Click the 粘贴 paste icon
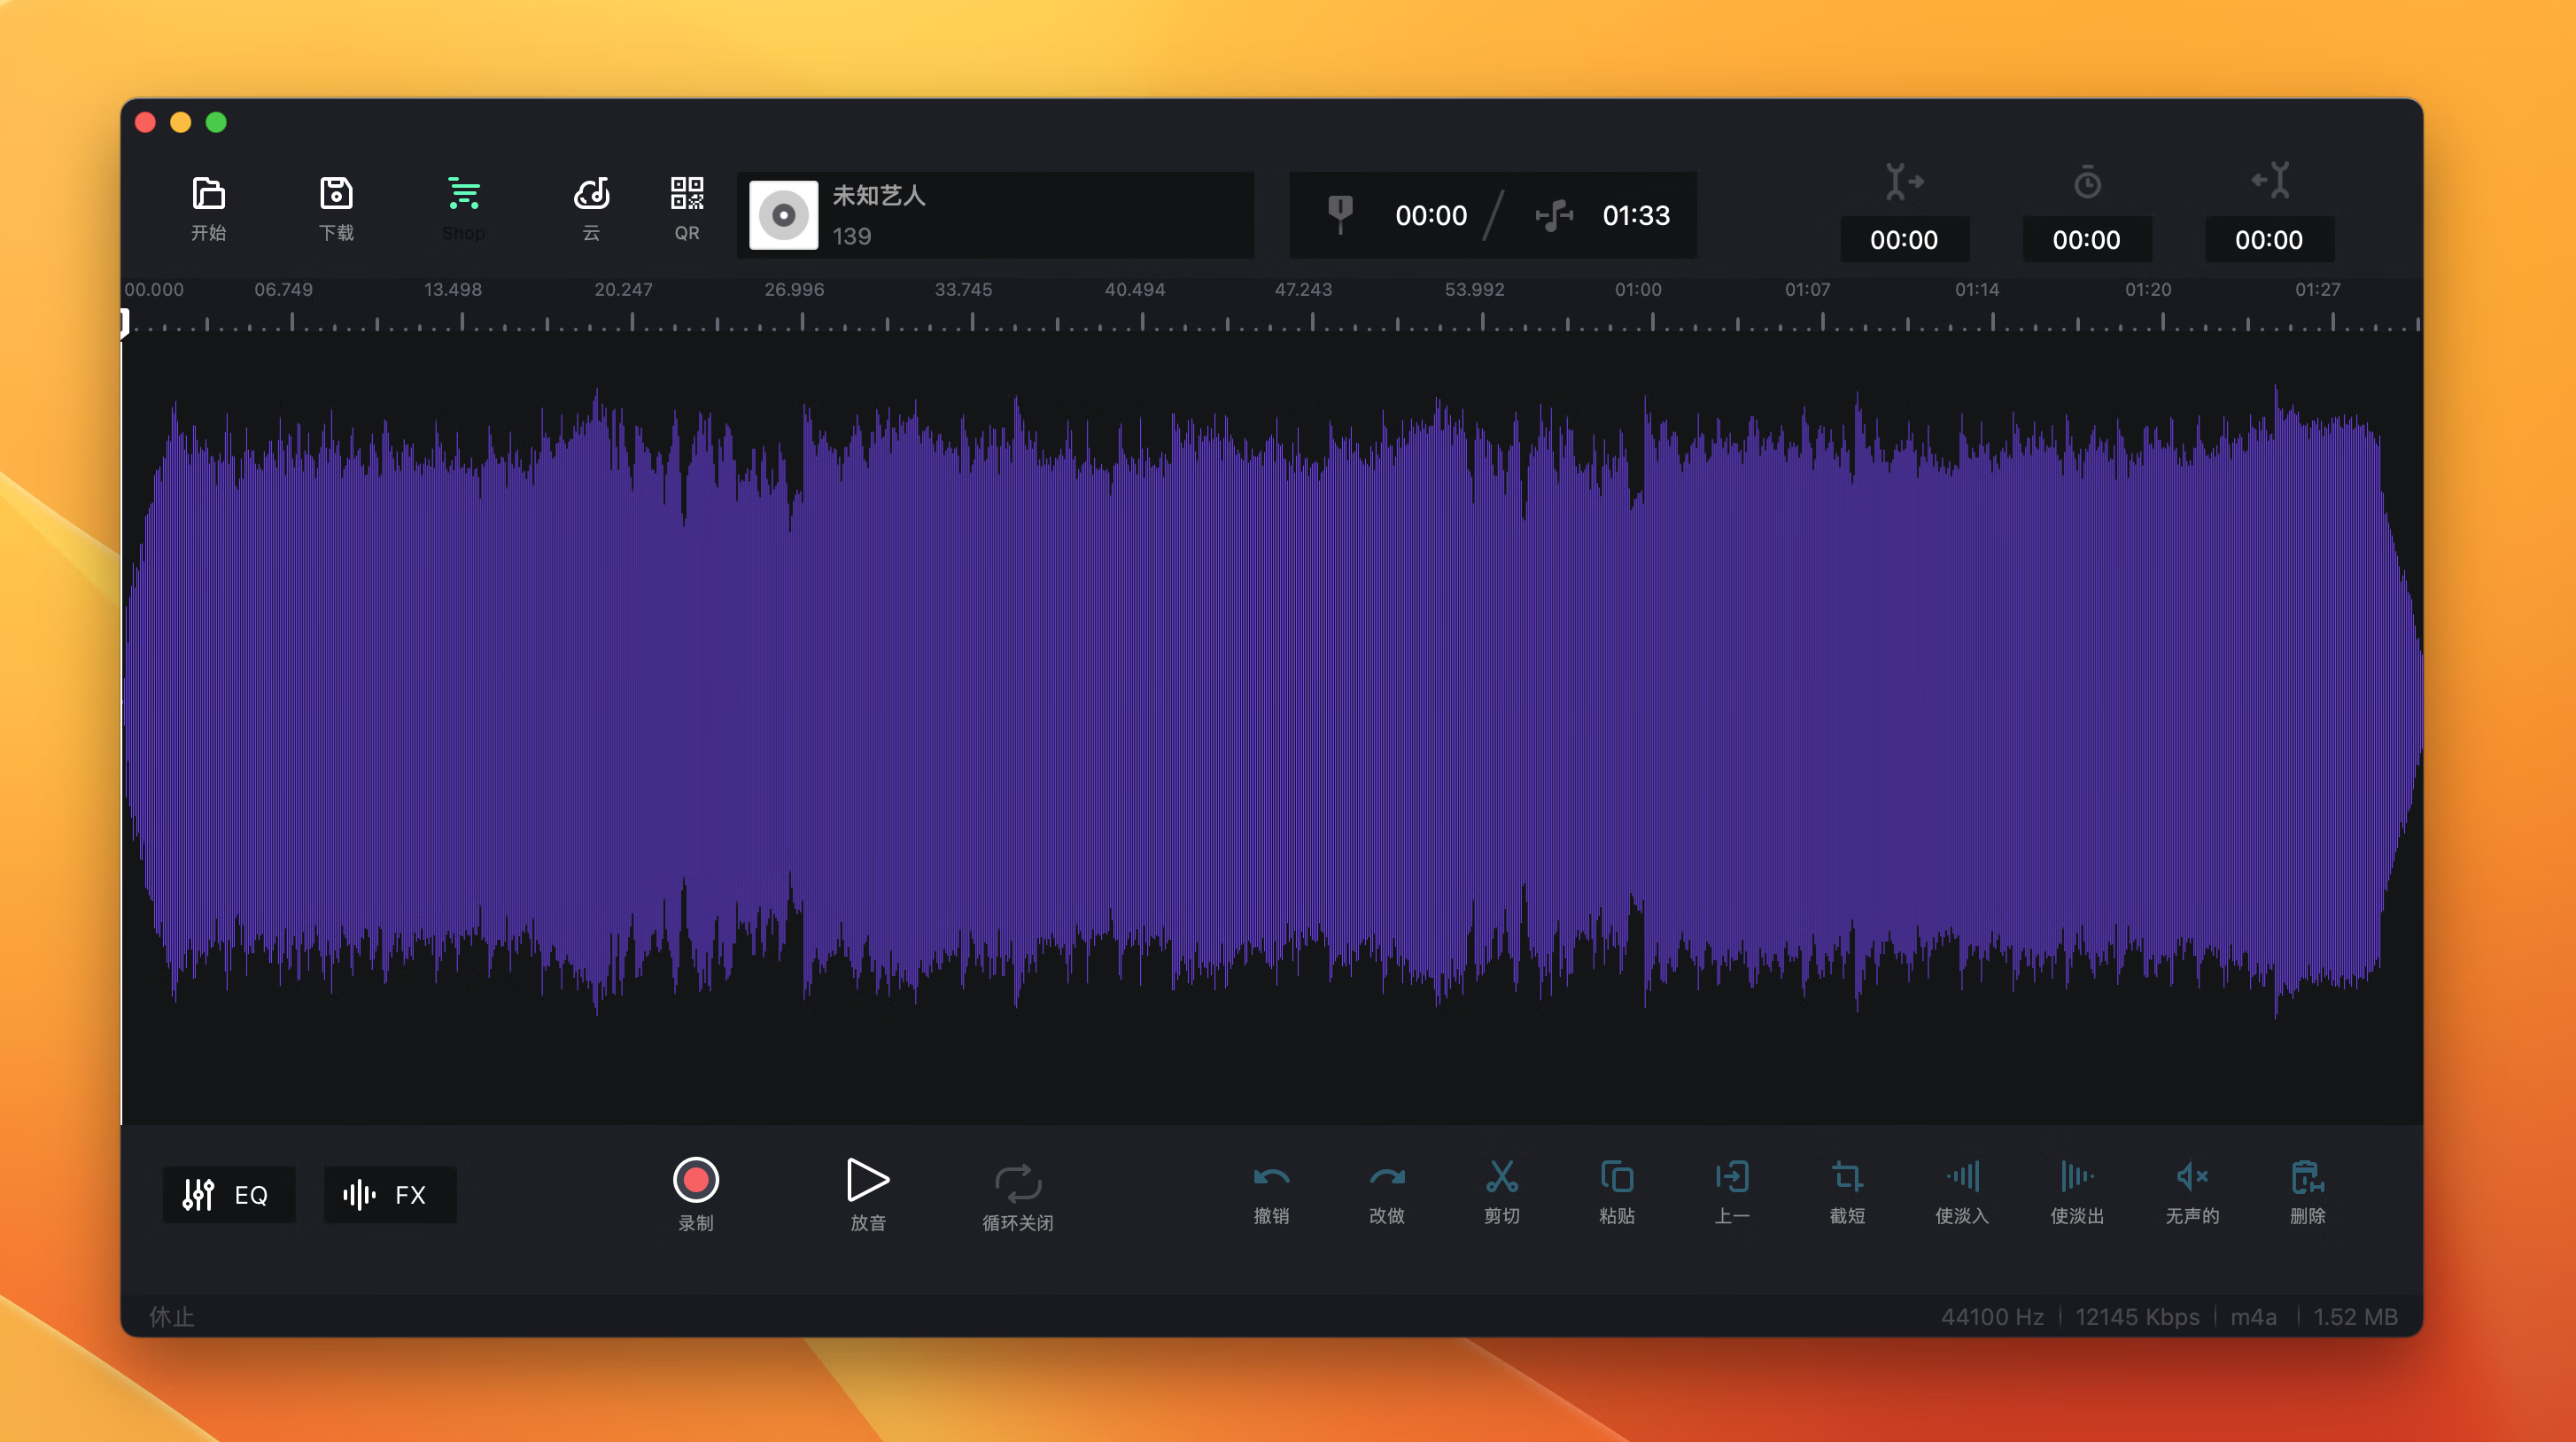The width and height of the screenshot is (2576, 1442). tap(1616, 1178)
